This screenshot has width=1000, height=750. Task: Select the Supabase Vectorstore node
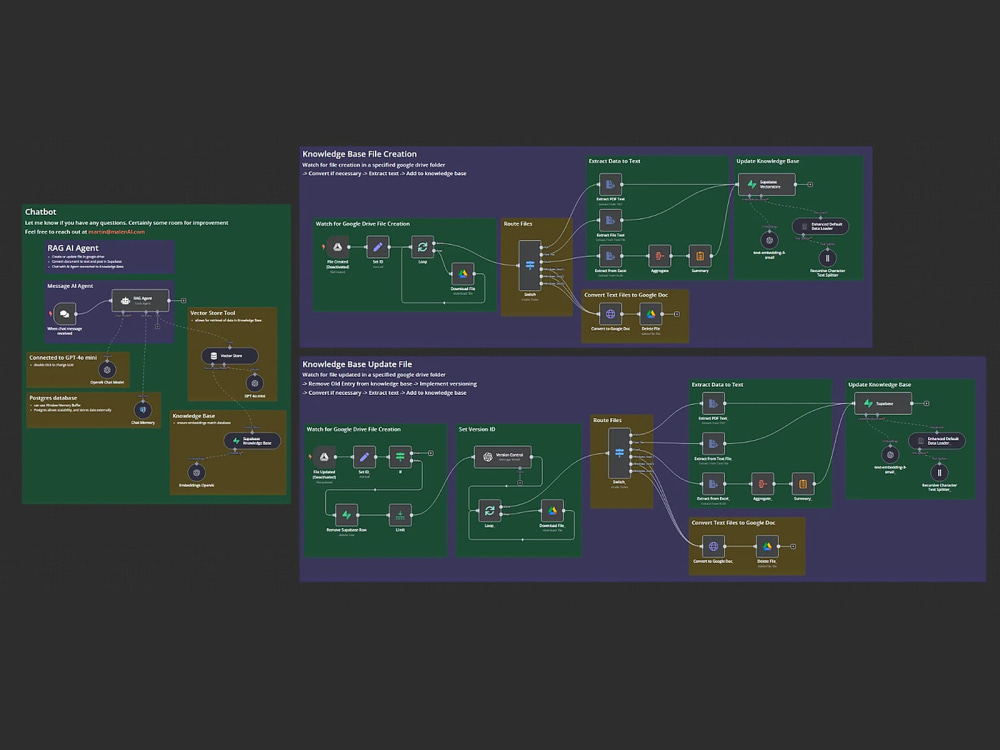click(x=767, y=184)
